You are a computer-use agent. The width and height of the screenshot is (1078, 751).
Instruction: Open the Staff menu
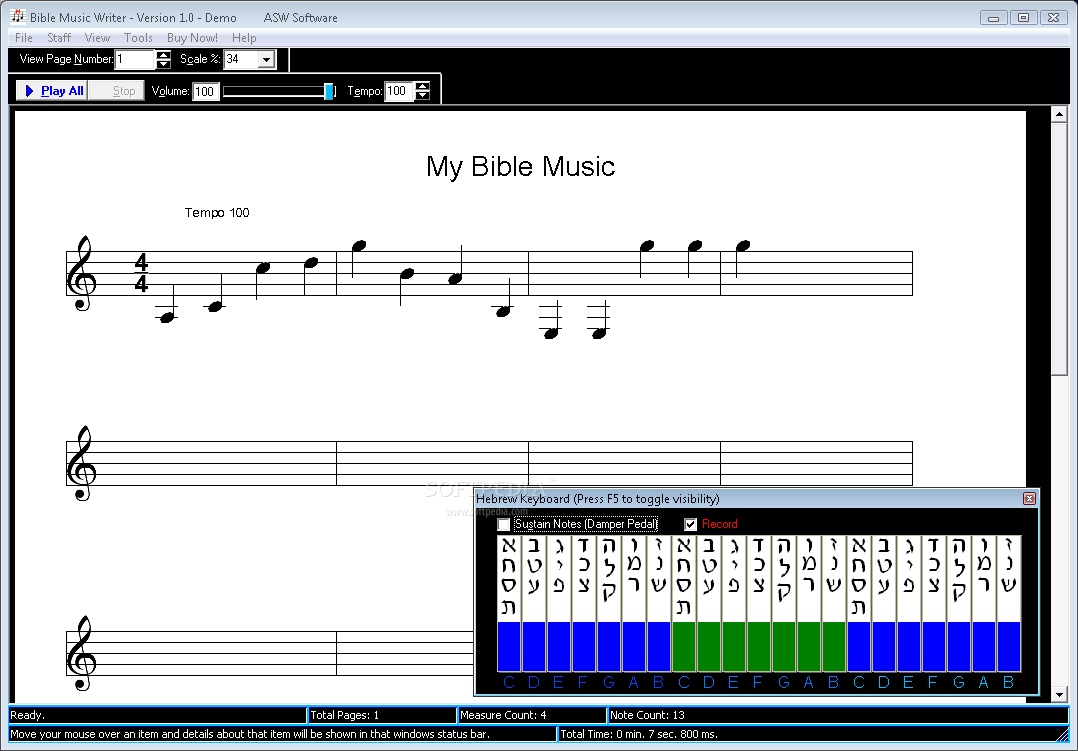coord(59,38)
